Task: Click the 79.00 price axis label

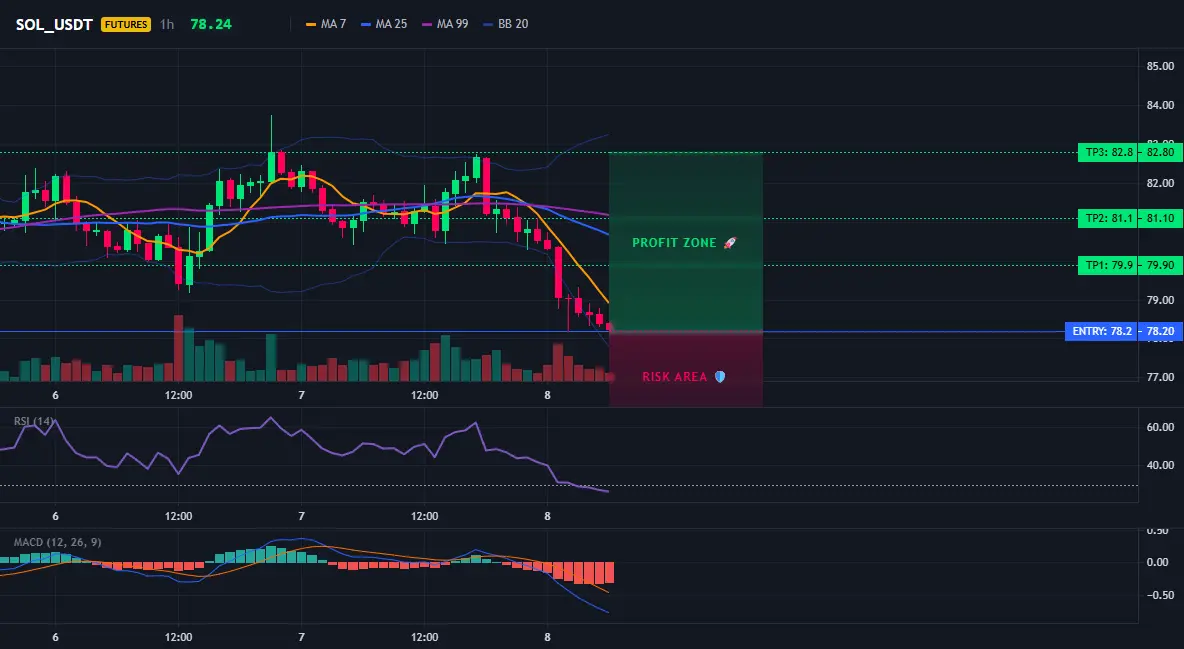Action: [x=1161, y=300]
